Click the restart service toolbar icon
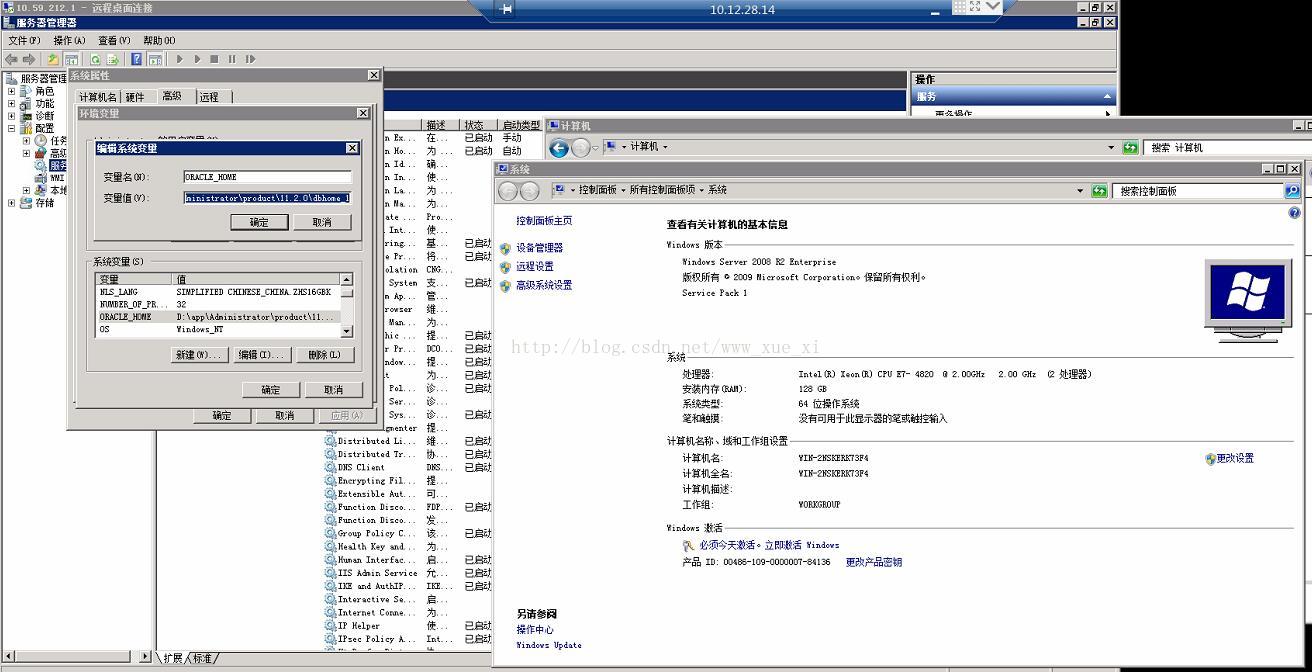Screen dimensions: 1312x672 point(250,59)
